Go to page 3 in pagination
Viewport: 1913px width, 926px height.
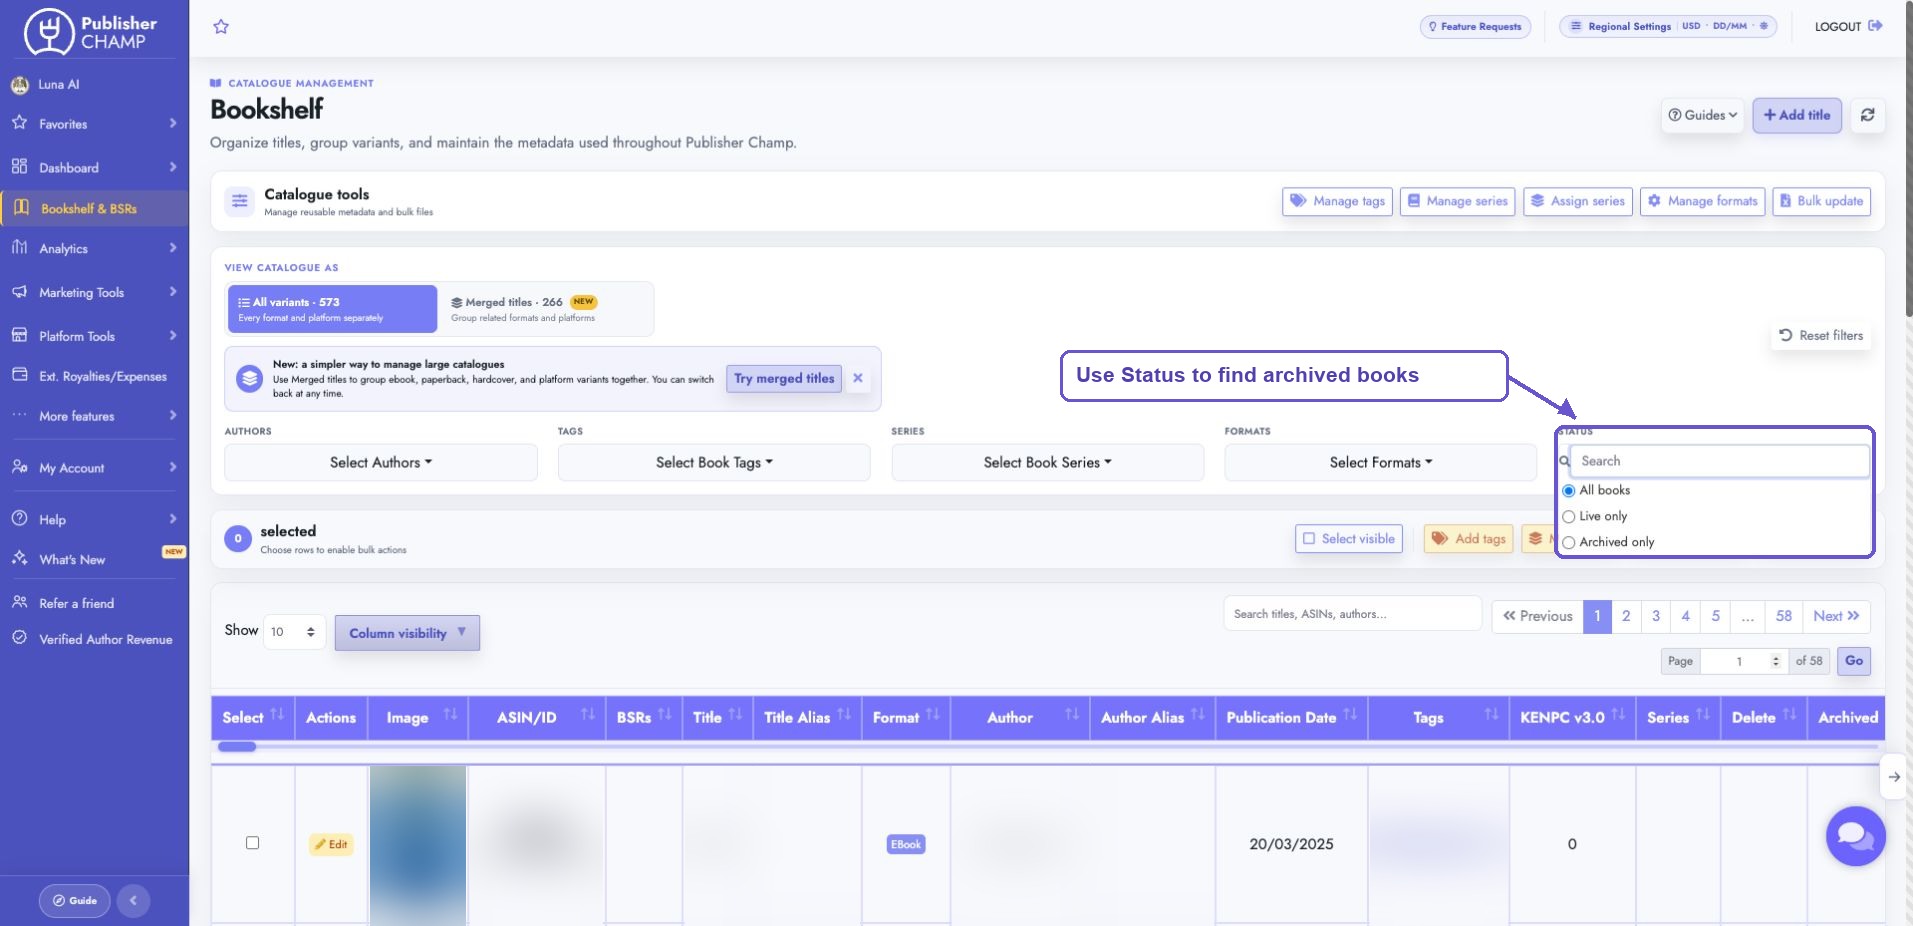pyautogui.click(x=1656, y=616)
